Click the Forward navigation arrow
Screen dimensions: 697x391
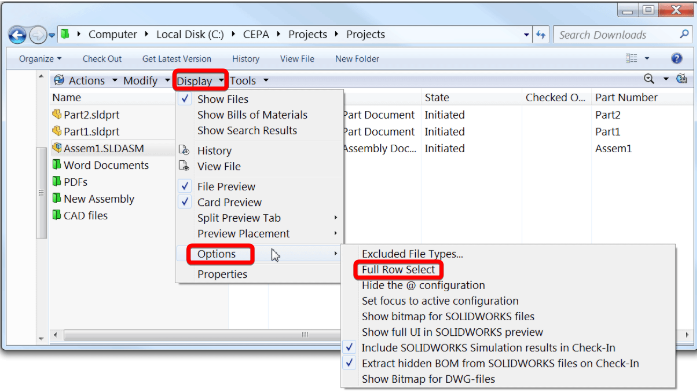(37, 35)
